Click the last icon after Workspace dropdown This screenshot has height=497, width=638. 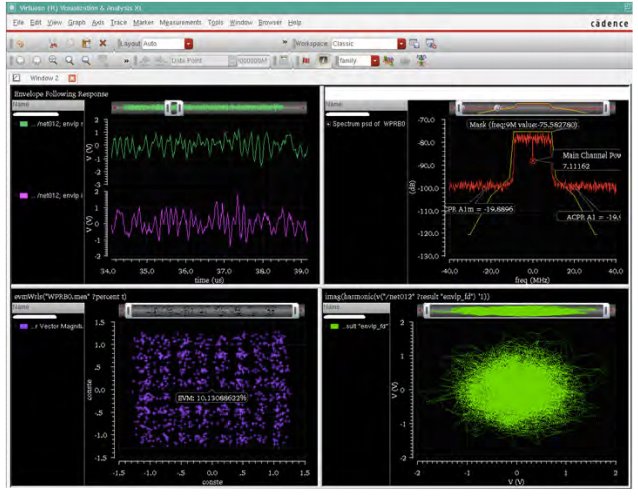431,44
